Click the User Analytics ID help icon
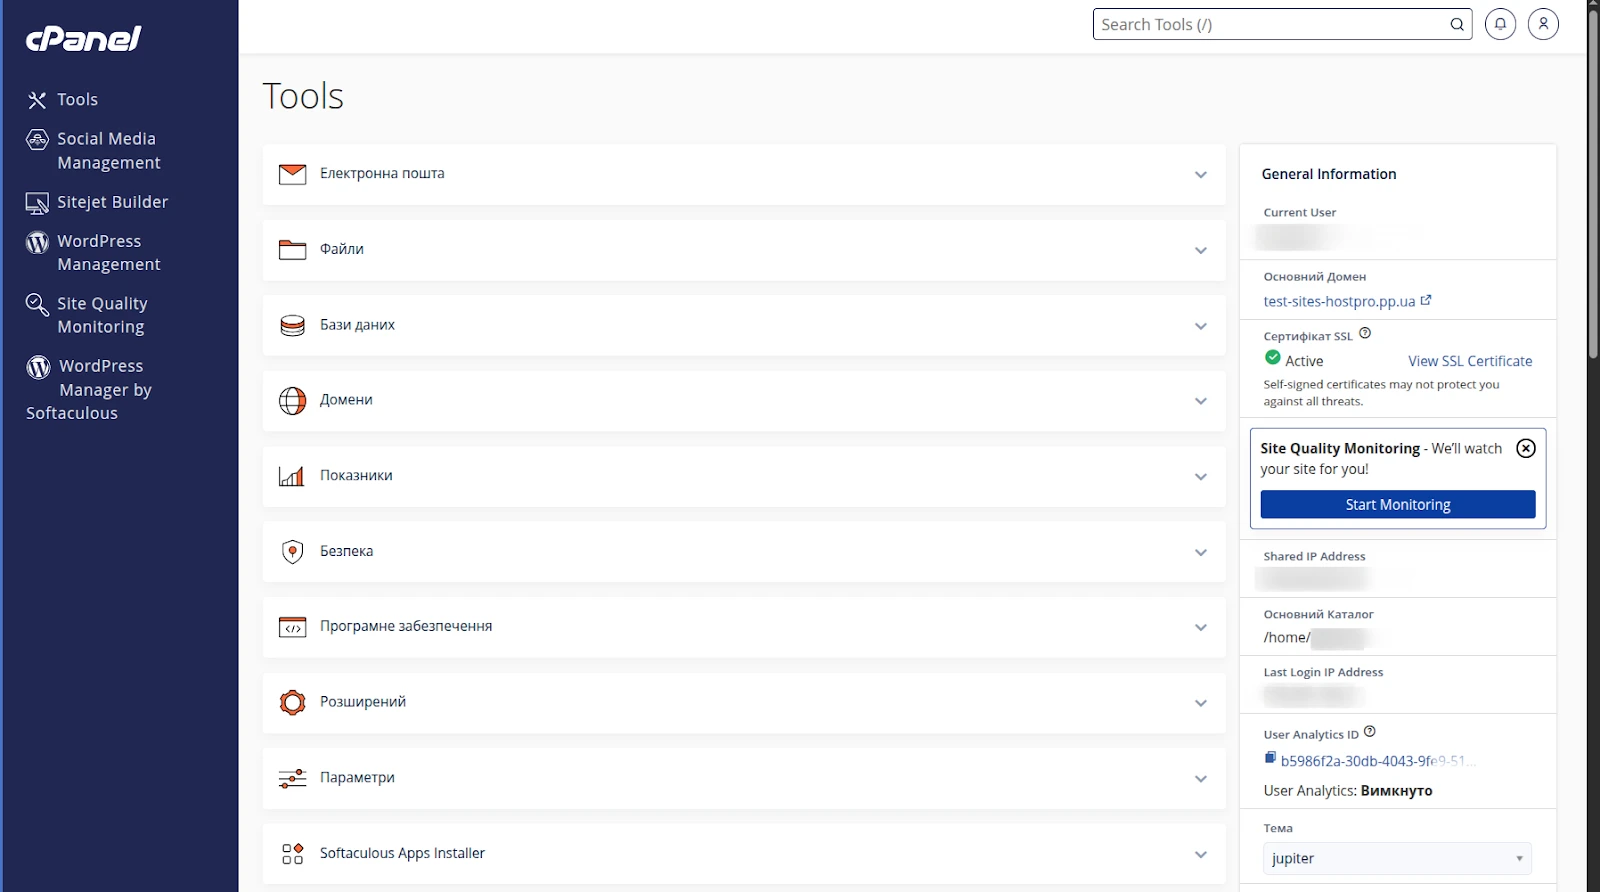Viewport: 1600px width, 892px height. [x=1370, y=732]
